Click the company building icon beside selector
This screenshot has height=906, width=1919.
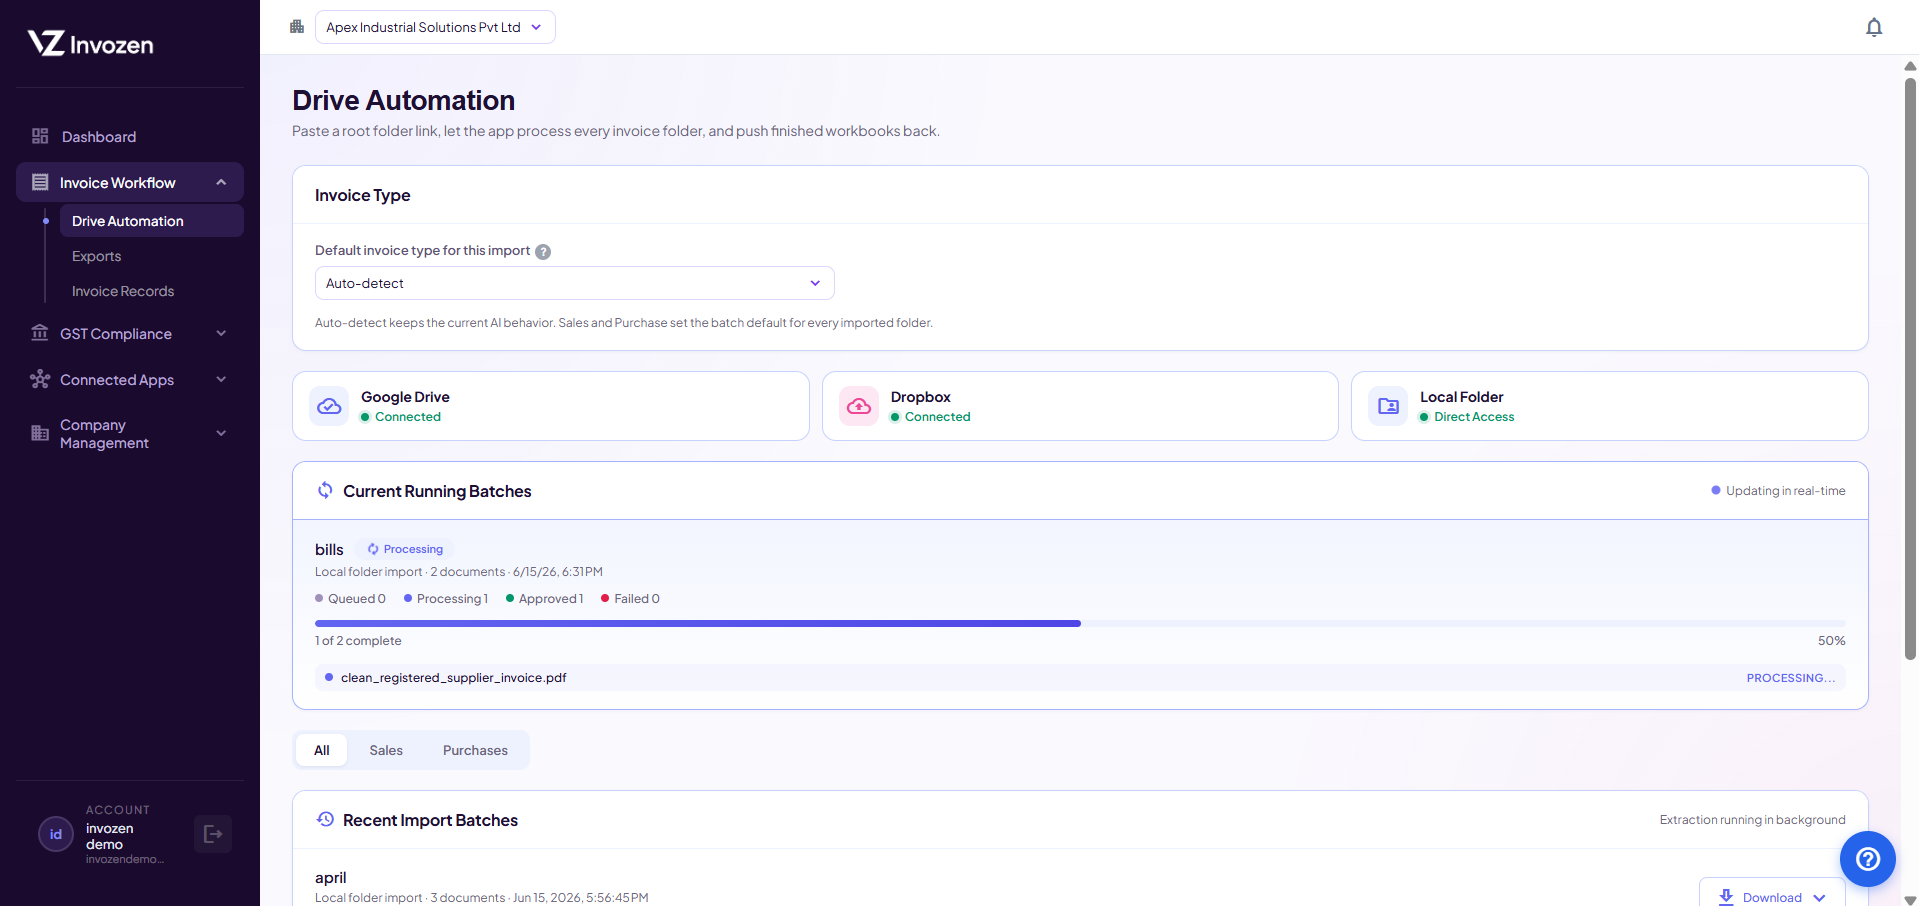tap(297, 27)
